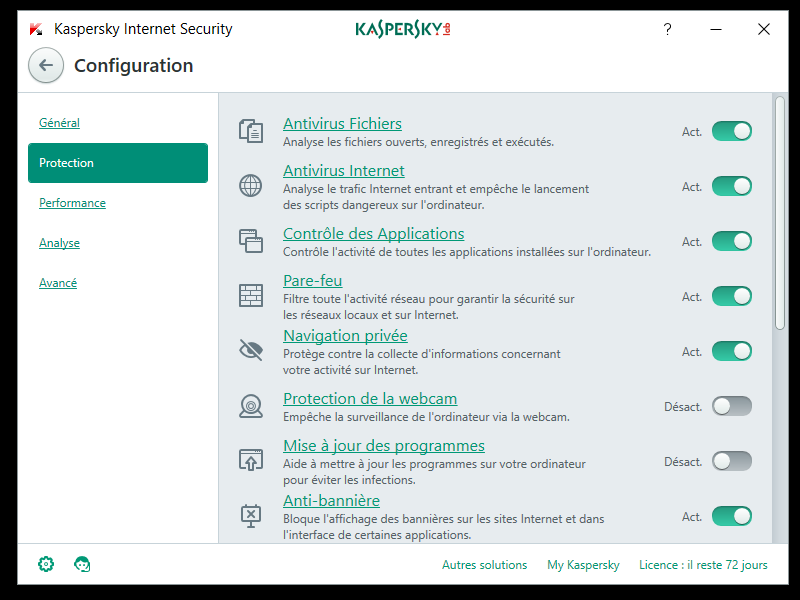Click the Navigation privée crossed-eye icon

click(x=251, y=351)
